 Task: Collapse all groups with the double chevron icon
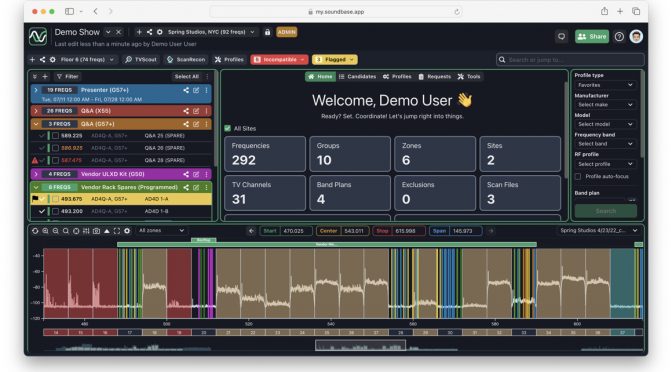tap(35, 76)
